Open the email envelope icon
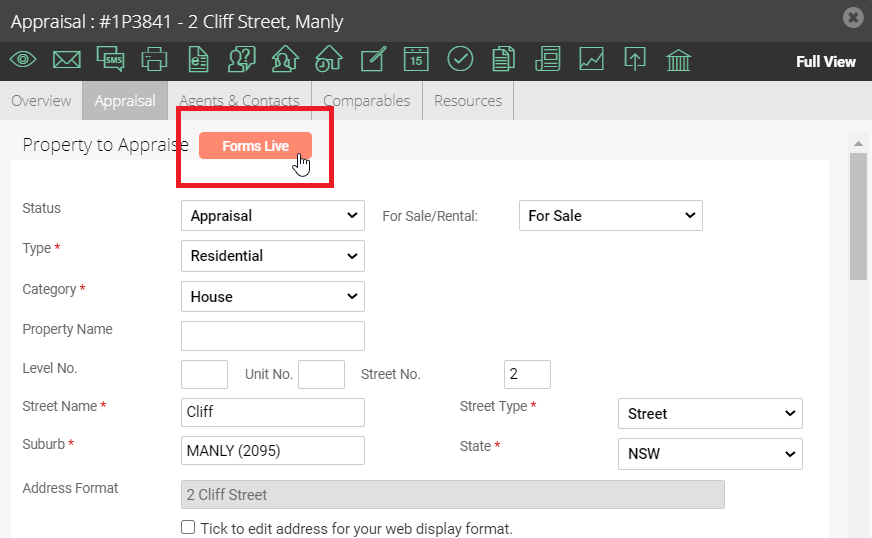Screen dimensions: 872x538 tap(67, 59)
